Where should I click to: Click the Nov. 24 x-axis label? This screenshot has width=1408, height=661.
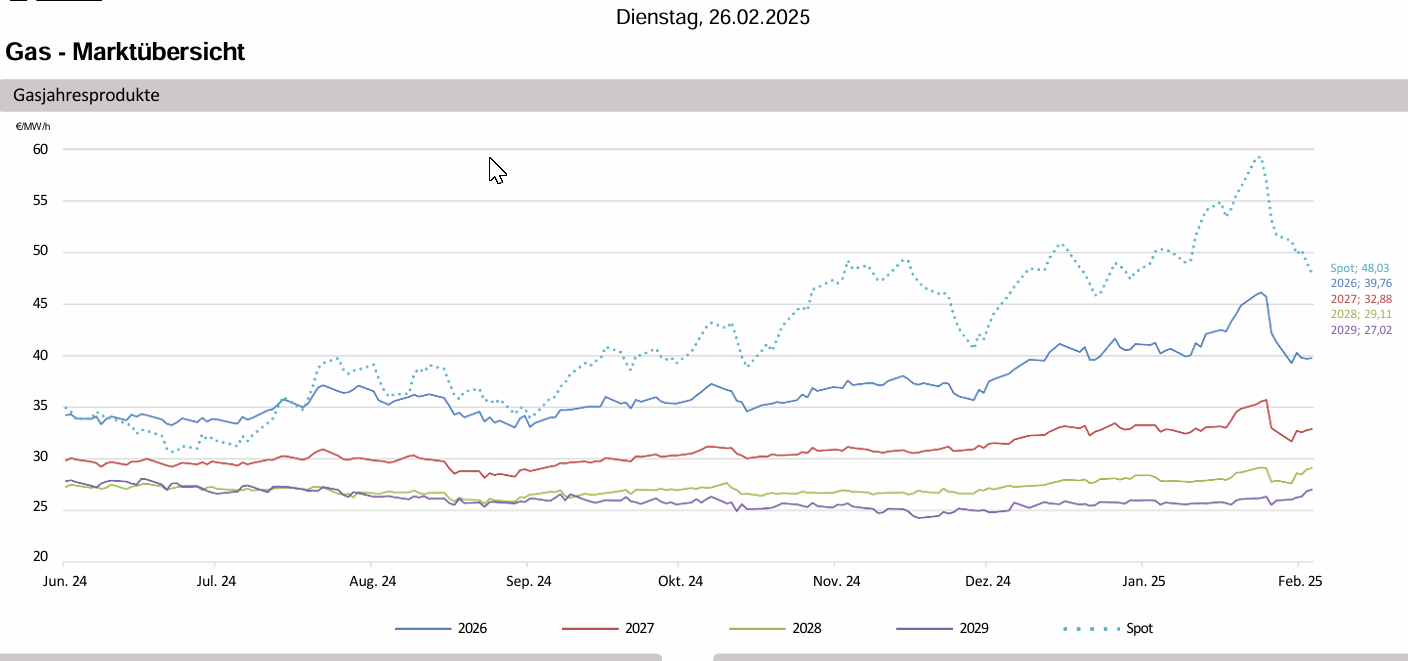coord(837,581)
